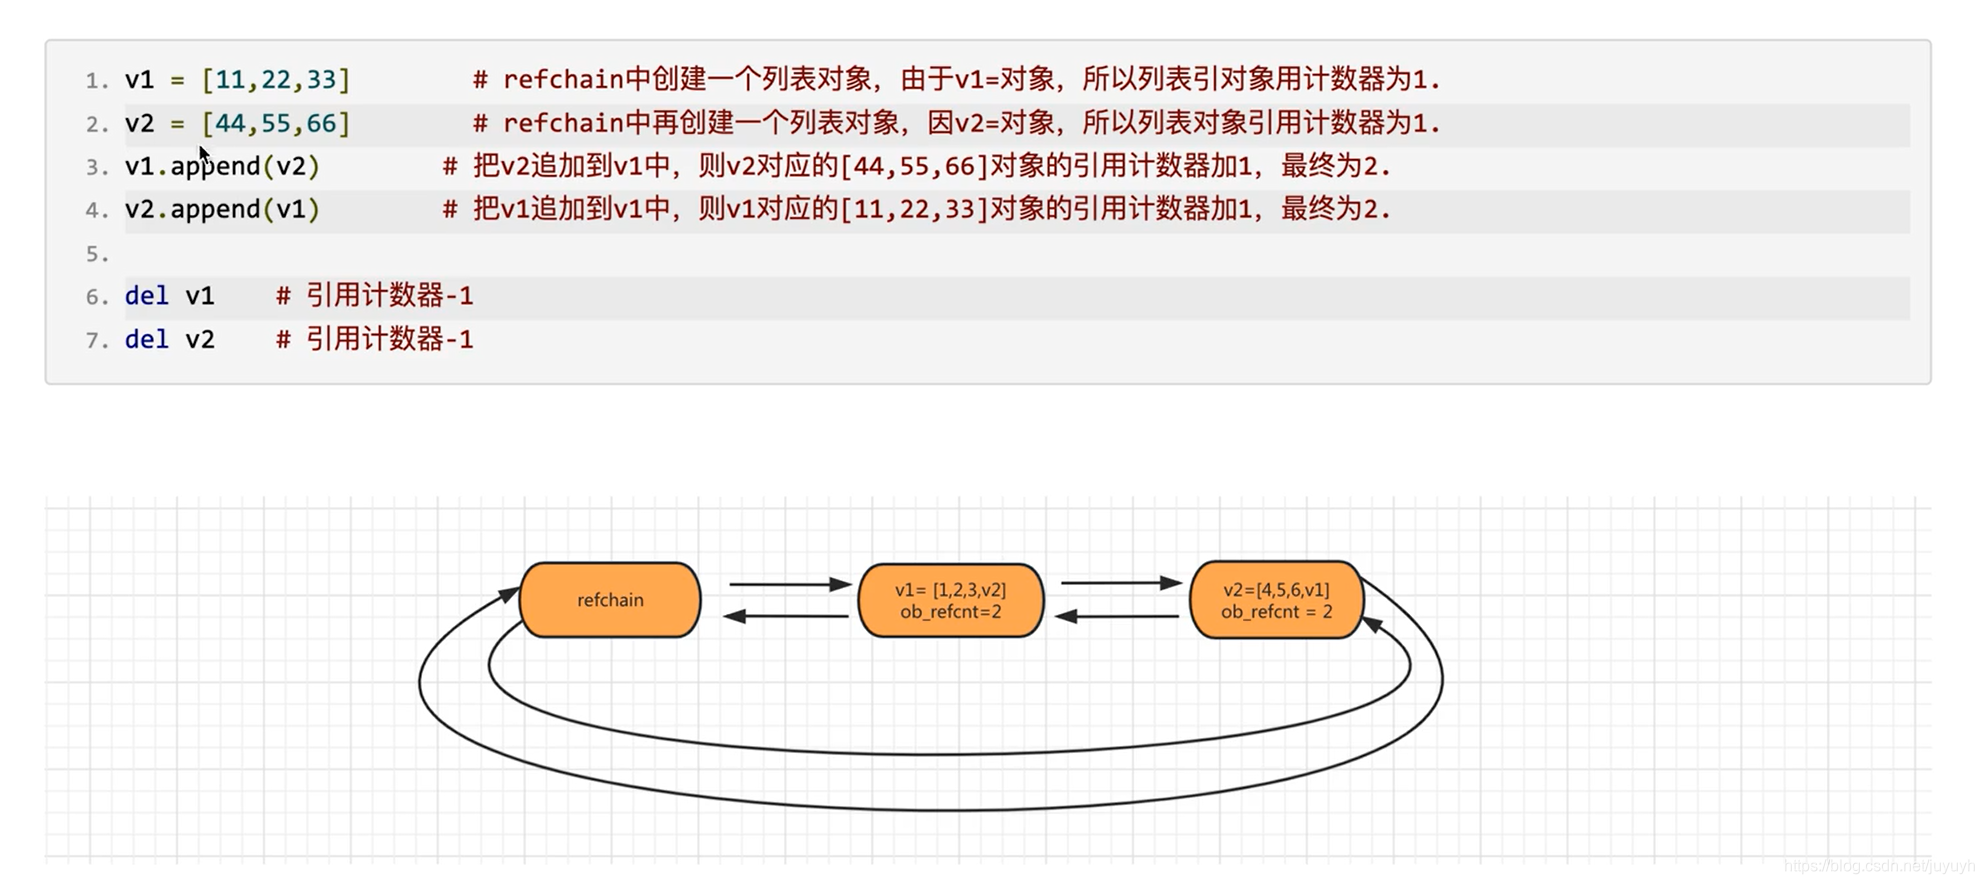Select the 'v1= [1,2,3,v2]' diagram node
This screenshot has width=1984, height=884.
coord(951,600)
